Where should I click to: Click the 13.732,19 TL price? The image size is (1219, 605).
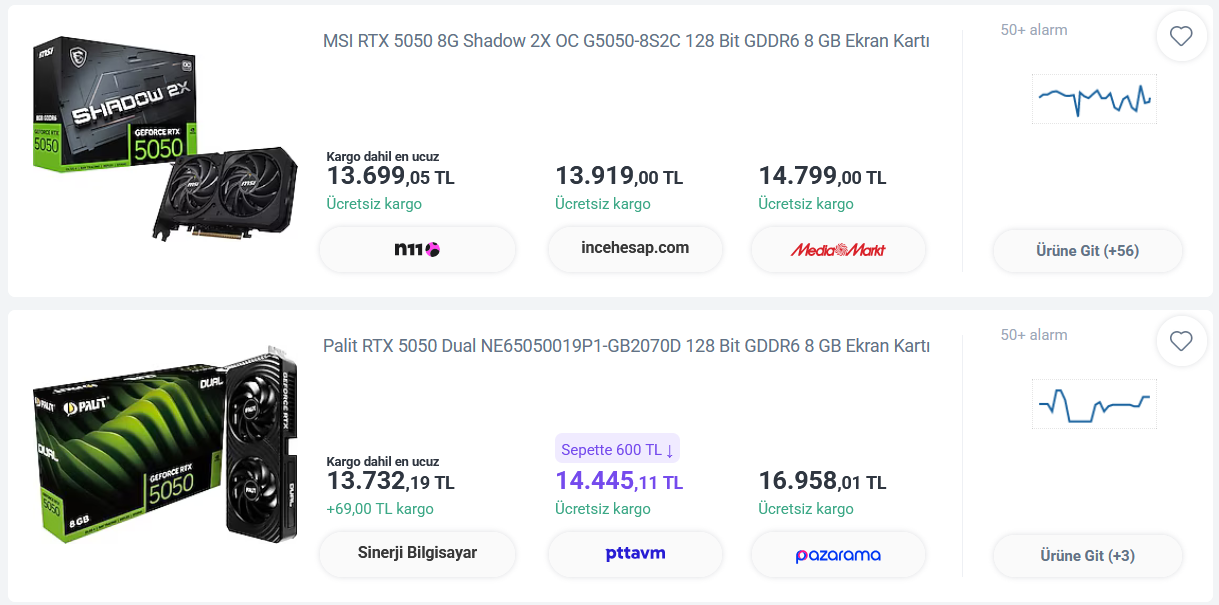pyautogui.click(x=390, y=482)
